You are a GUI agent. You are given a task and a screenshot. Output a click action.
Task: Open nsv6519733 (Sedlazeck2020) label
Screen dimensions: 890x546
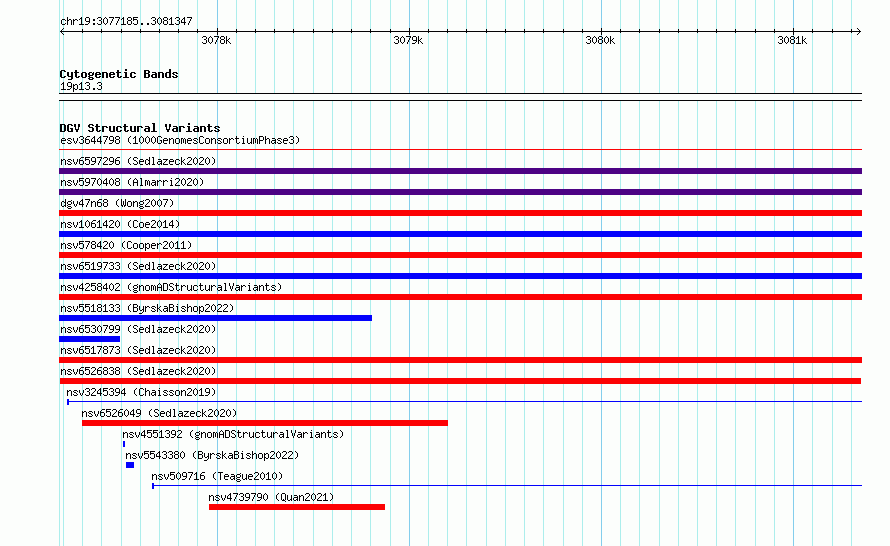pos(138,266)
